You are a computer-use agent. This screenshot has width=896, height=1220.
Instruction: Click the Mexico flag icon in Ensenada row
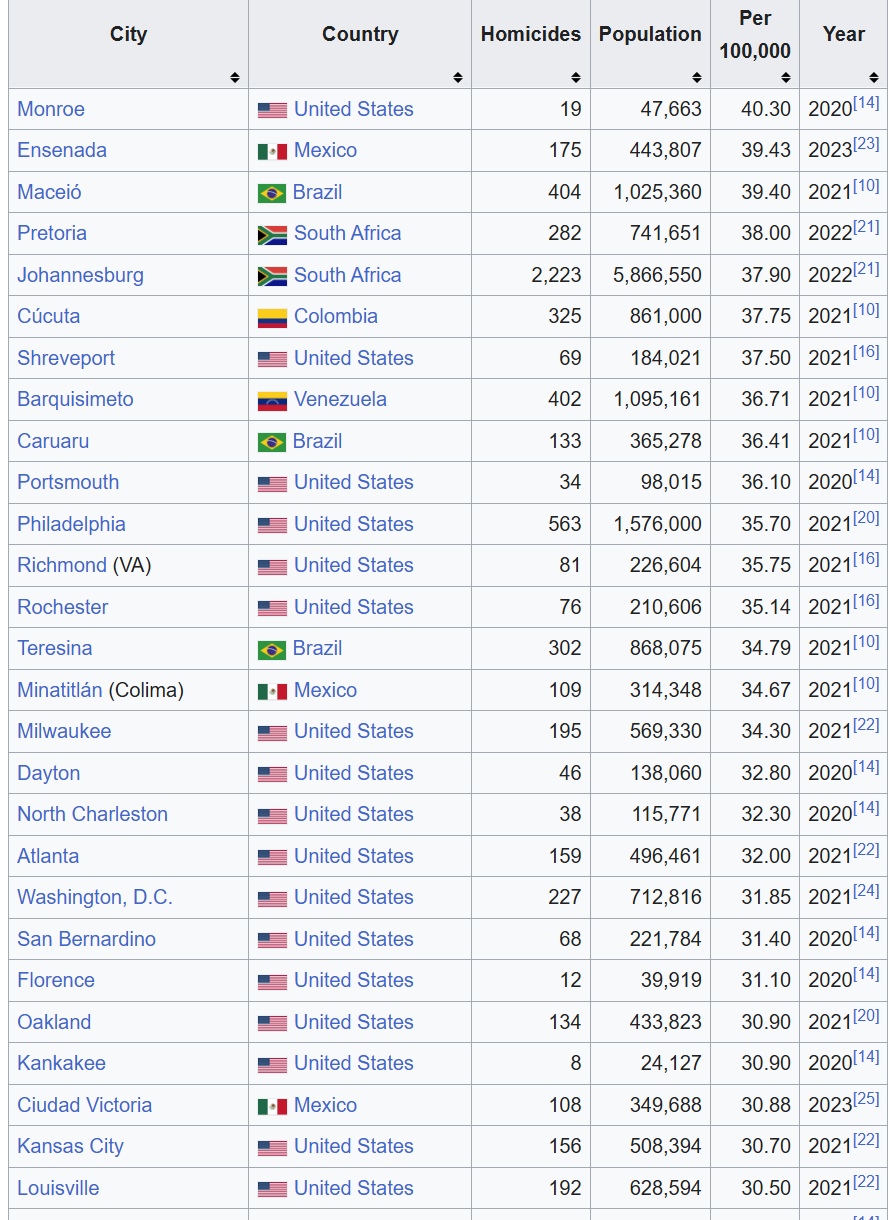point(272,152)
